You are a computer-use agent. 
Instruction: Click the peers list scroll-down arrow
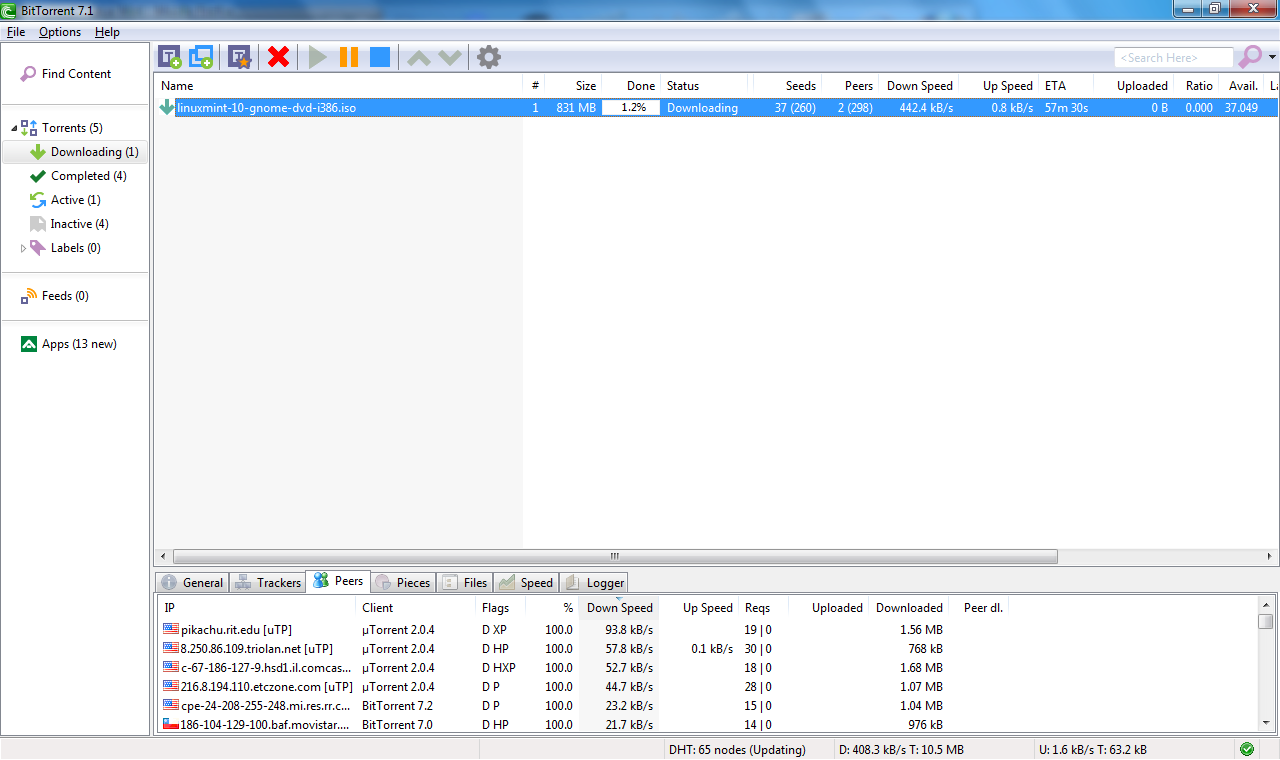pos(1266,724)
